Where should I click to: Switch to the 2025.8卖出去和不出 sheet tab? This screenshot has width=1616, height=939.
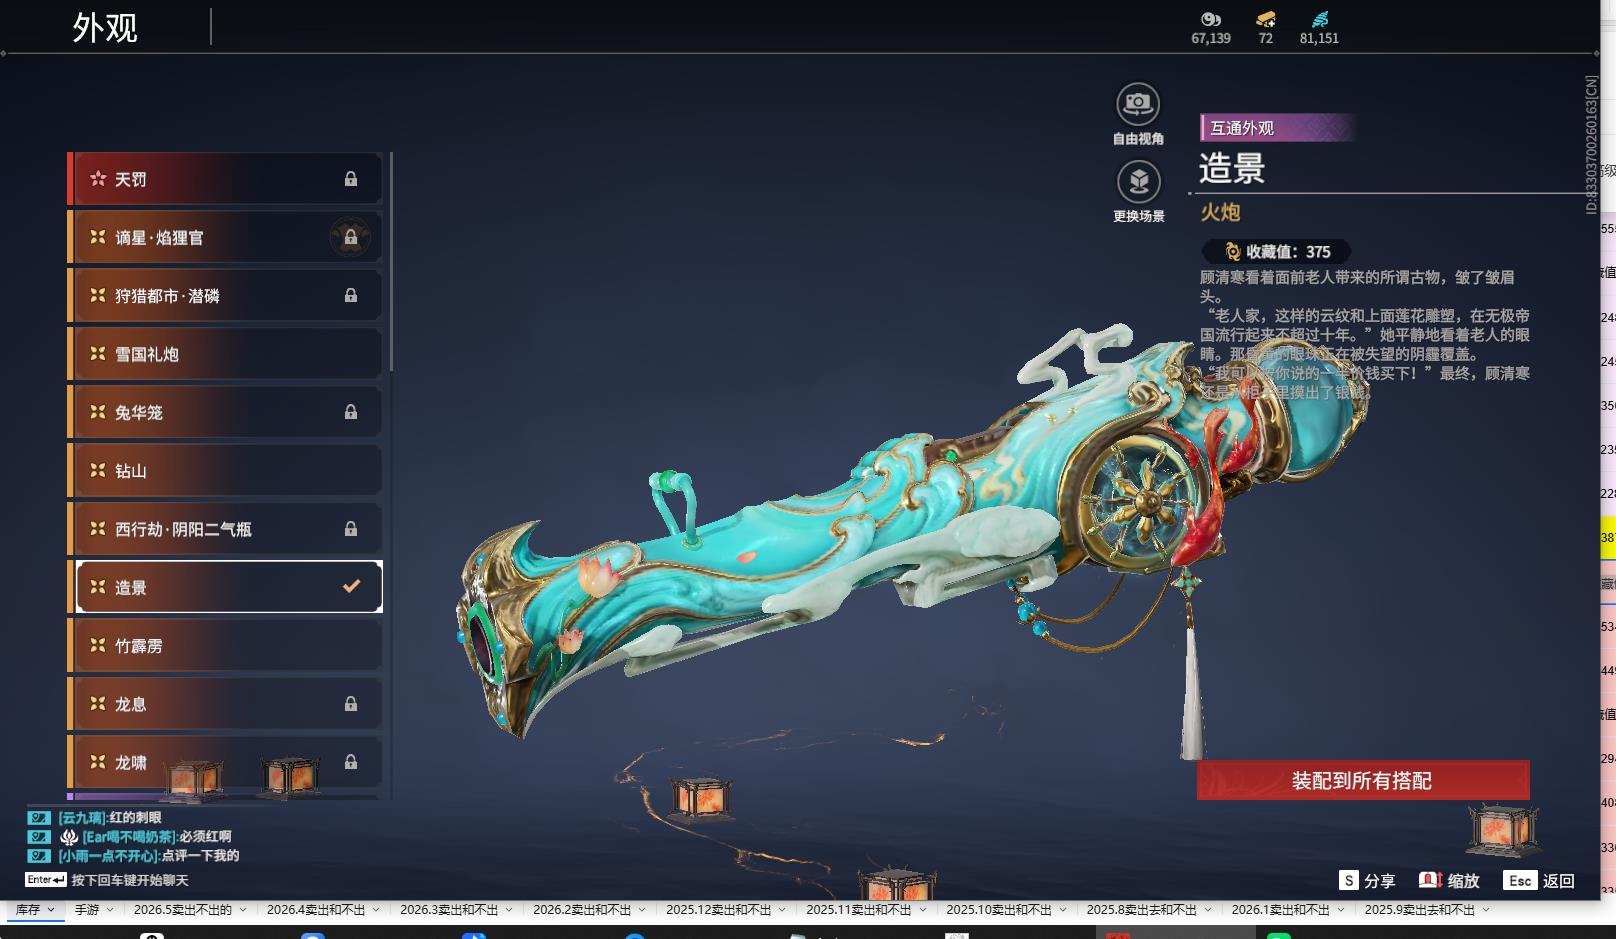pos(1141,910)
